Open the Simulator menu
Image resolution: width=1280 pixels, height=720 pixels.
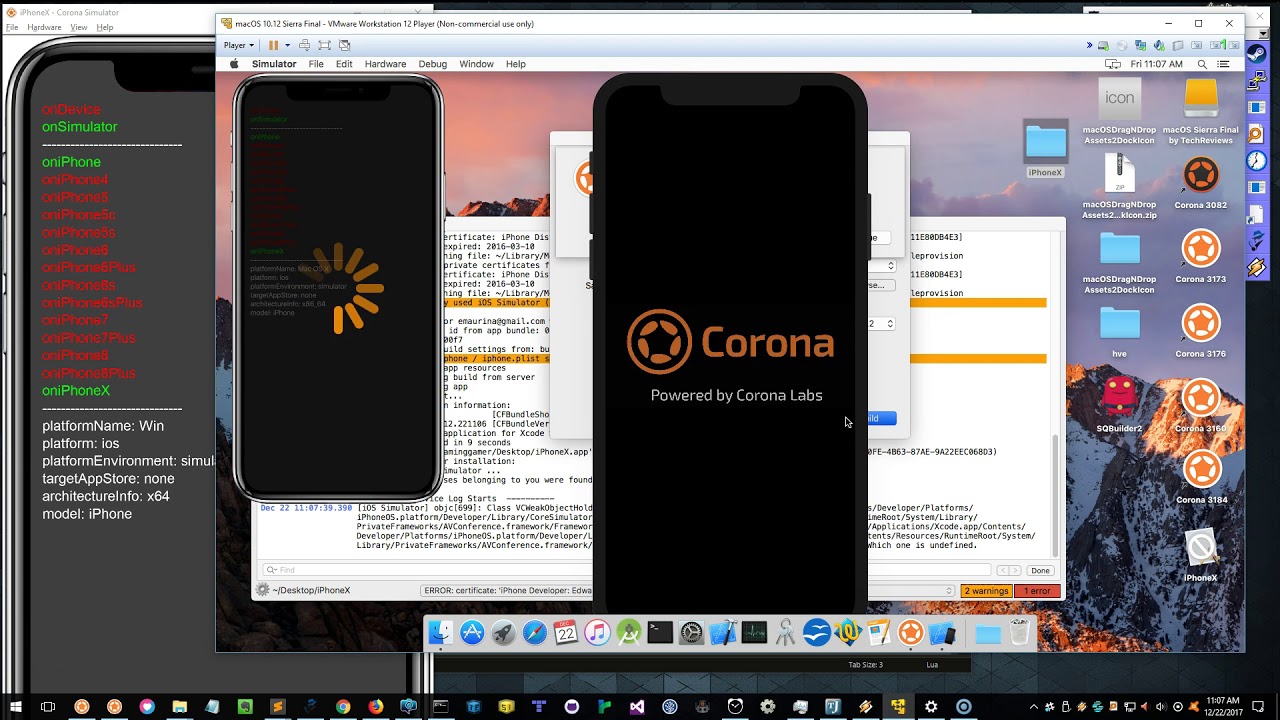tap(274, 64)
